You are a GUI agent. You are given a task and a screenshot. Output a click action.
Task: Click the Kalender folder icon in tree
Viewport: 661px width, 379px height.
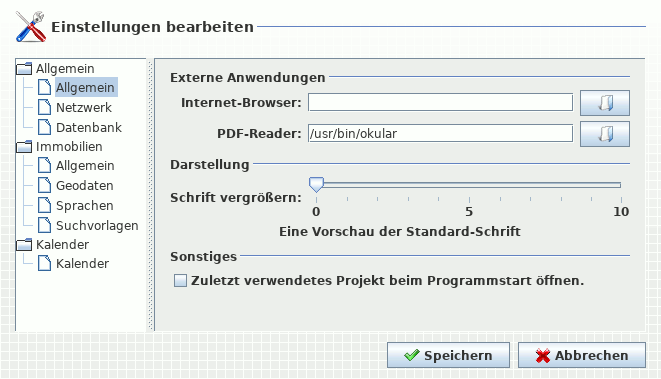click(24, 244)
